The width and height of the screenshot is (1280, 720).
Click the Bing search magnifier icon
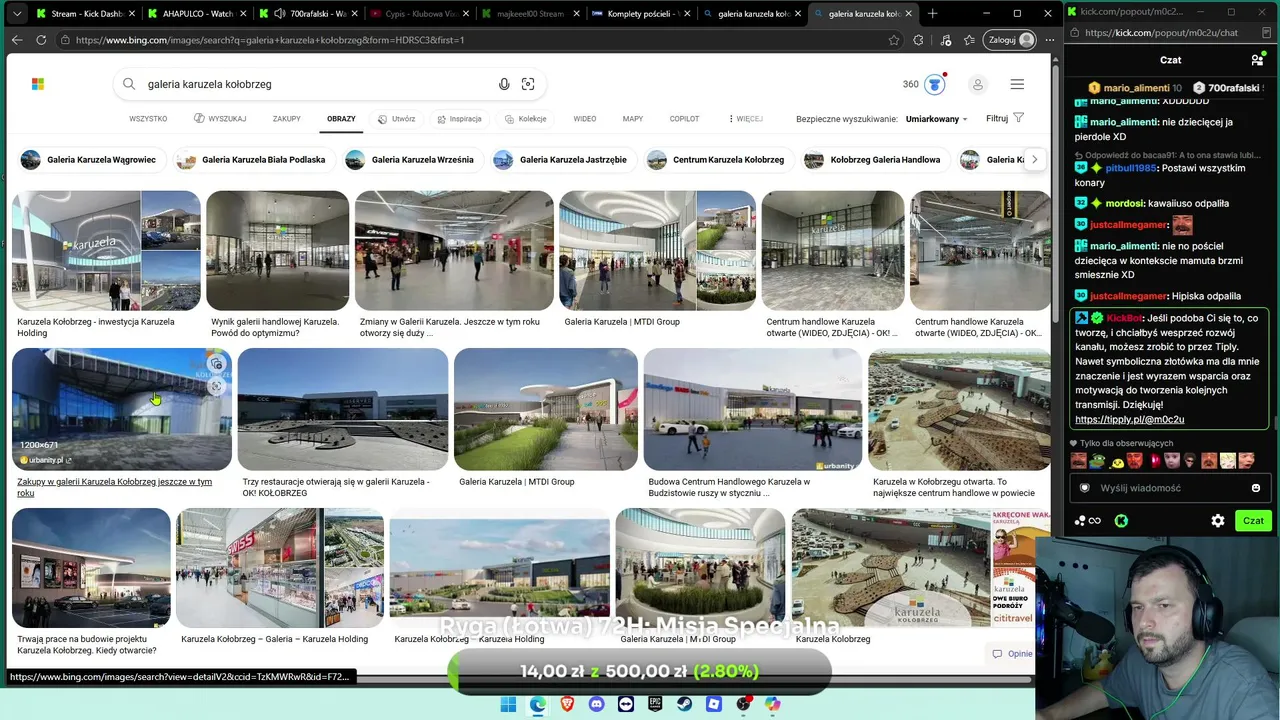click(129, 84)
